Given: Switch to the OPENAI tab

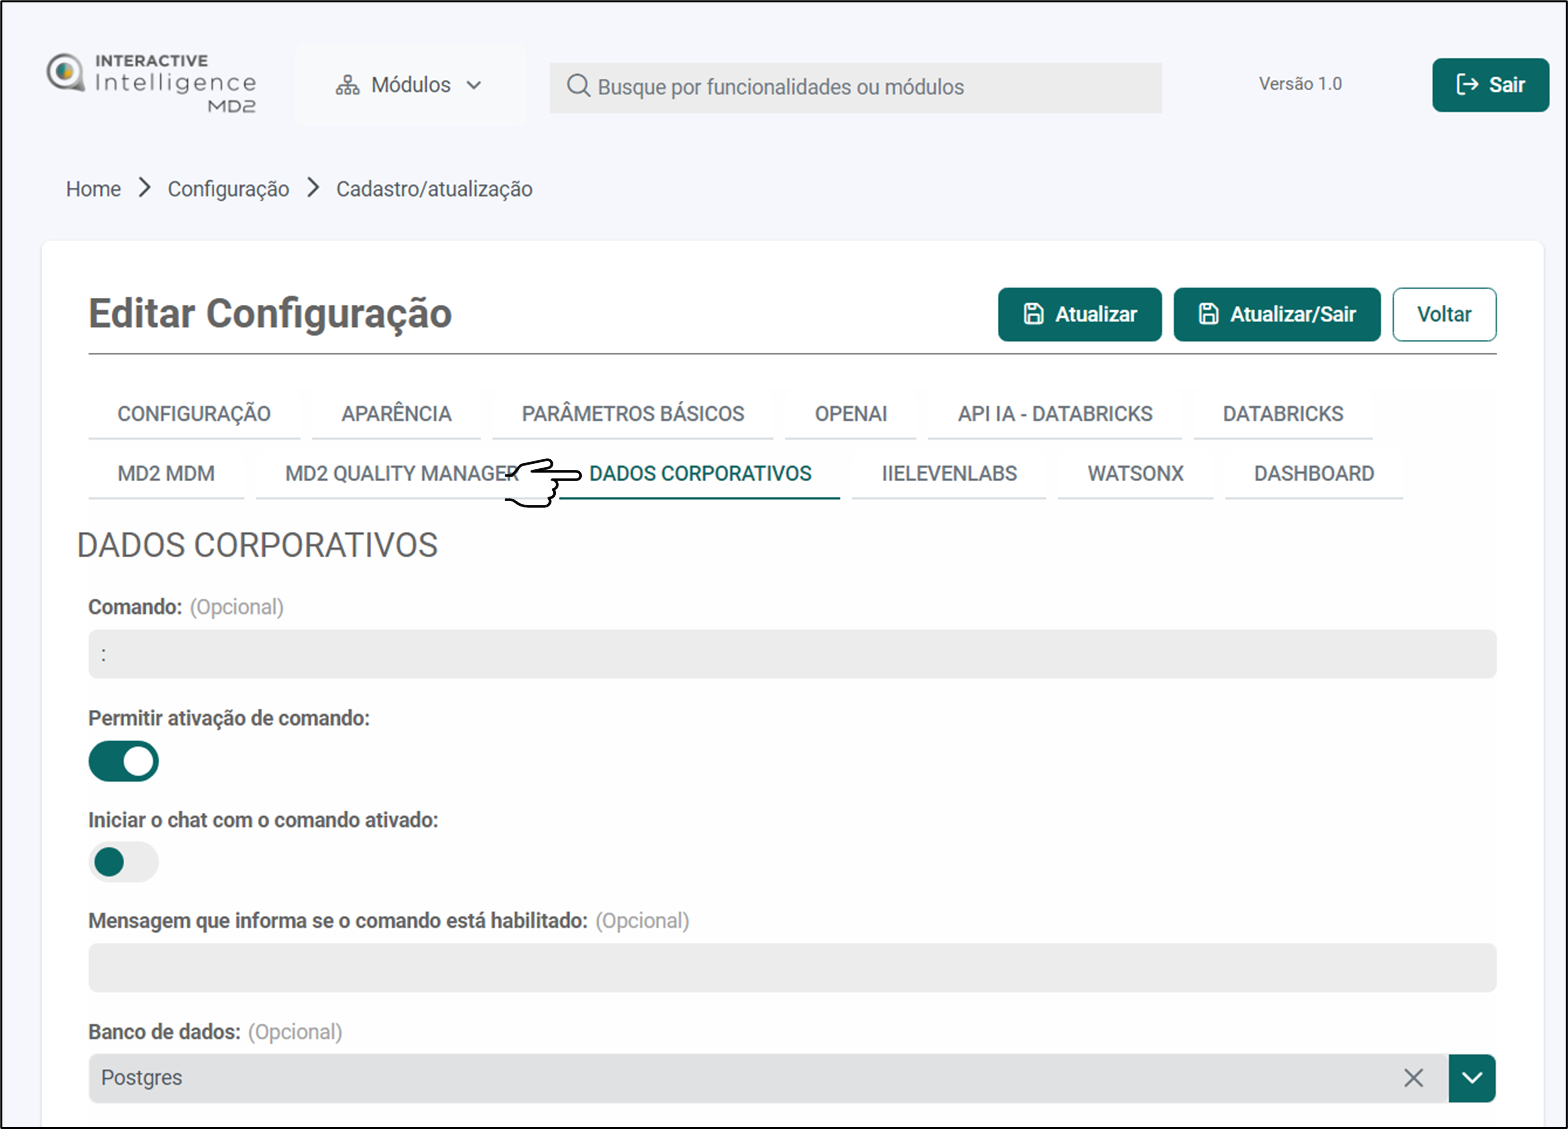Looking at the screenshot, I should click(x=850, y=414).
